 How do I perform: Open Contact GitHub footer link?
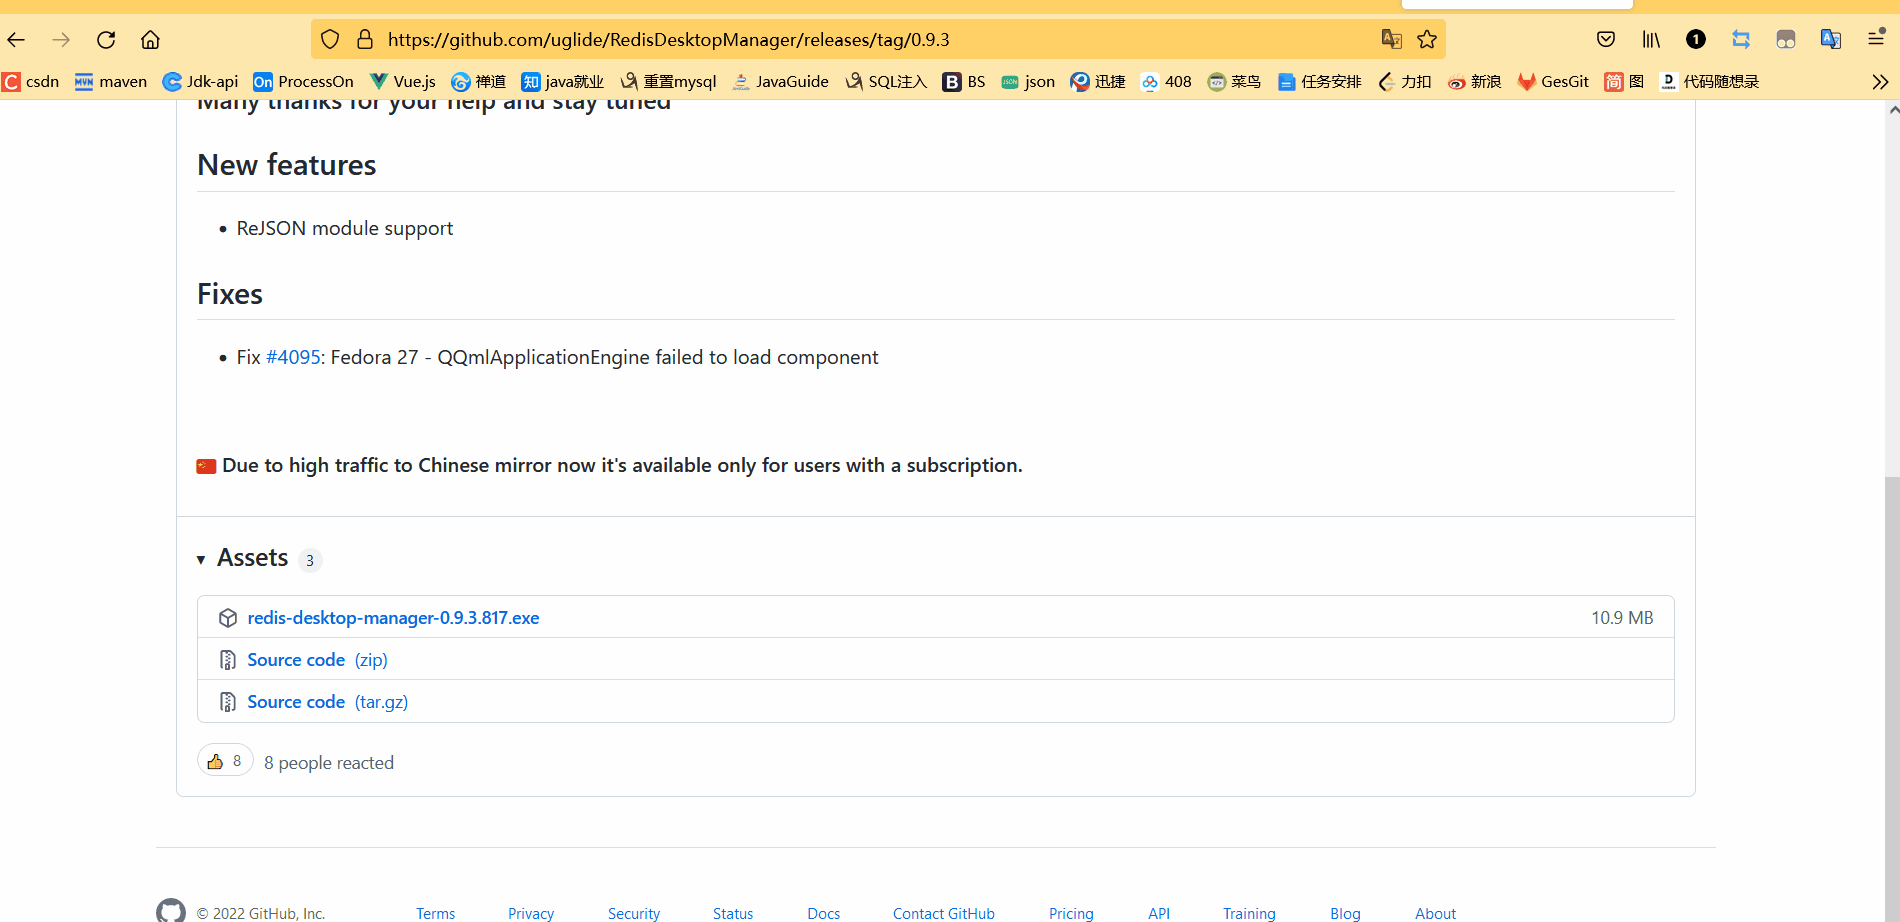pyautogui.click(x=944, y=913)
